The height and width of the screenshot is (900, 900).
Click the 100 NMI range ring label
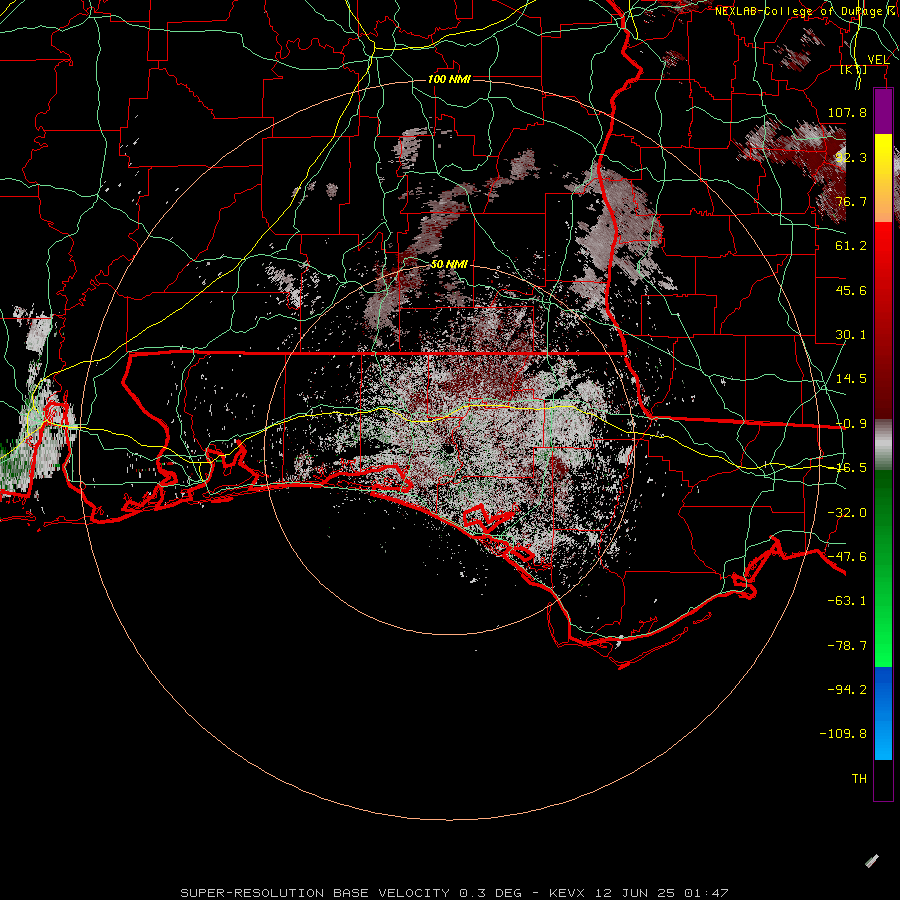tap(449, 79)
